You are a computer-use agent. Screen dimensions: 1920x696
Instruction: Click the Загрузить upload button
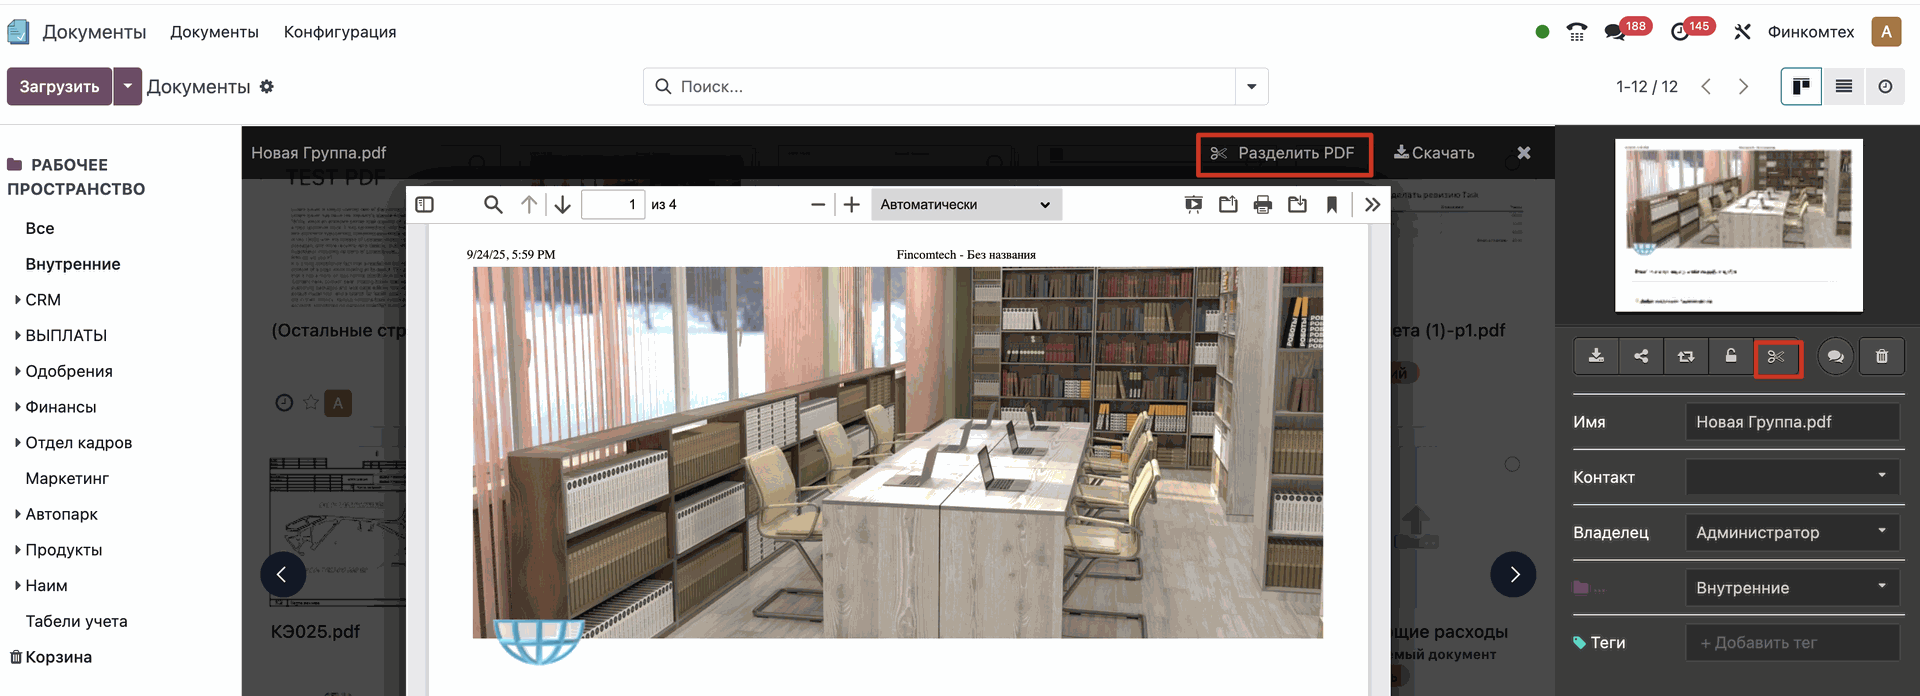click(x=59, y=87)
